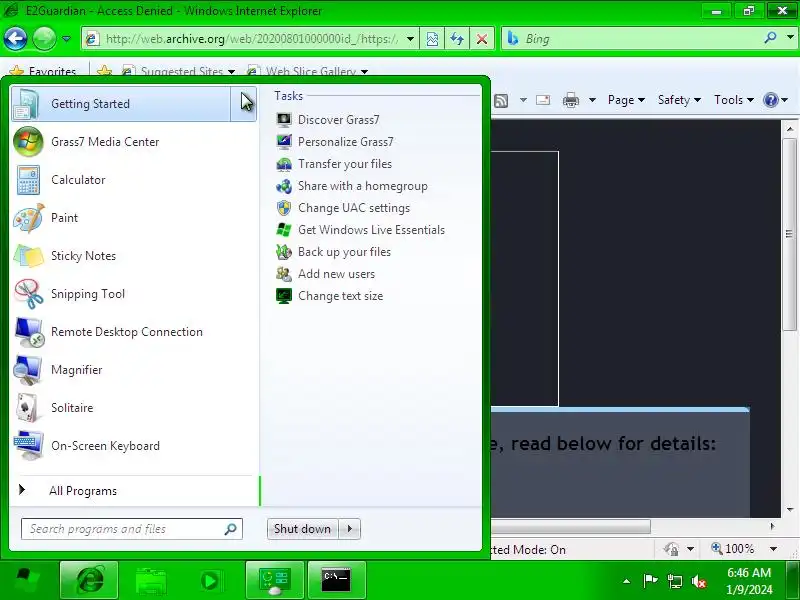
Task: Click the Search programs and files box
Action: (x=131, y=529)
